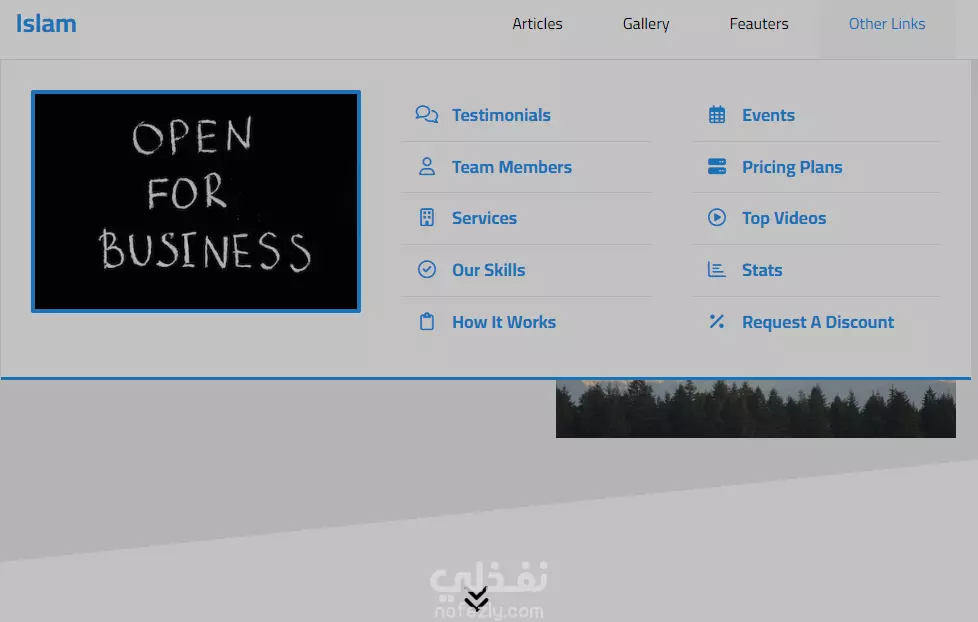
Task: Collapse the Other Links mega menu
Action: click(886, 24)
